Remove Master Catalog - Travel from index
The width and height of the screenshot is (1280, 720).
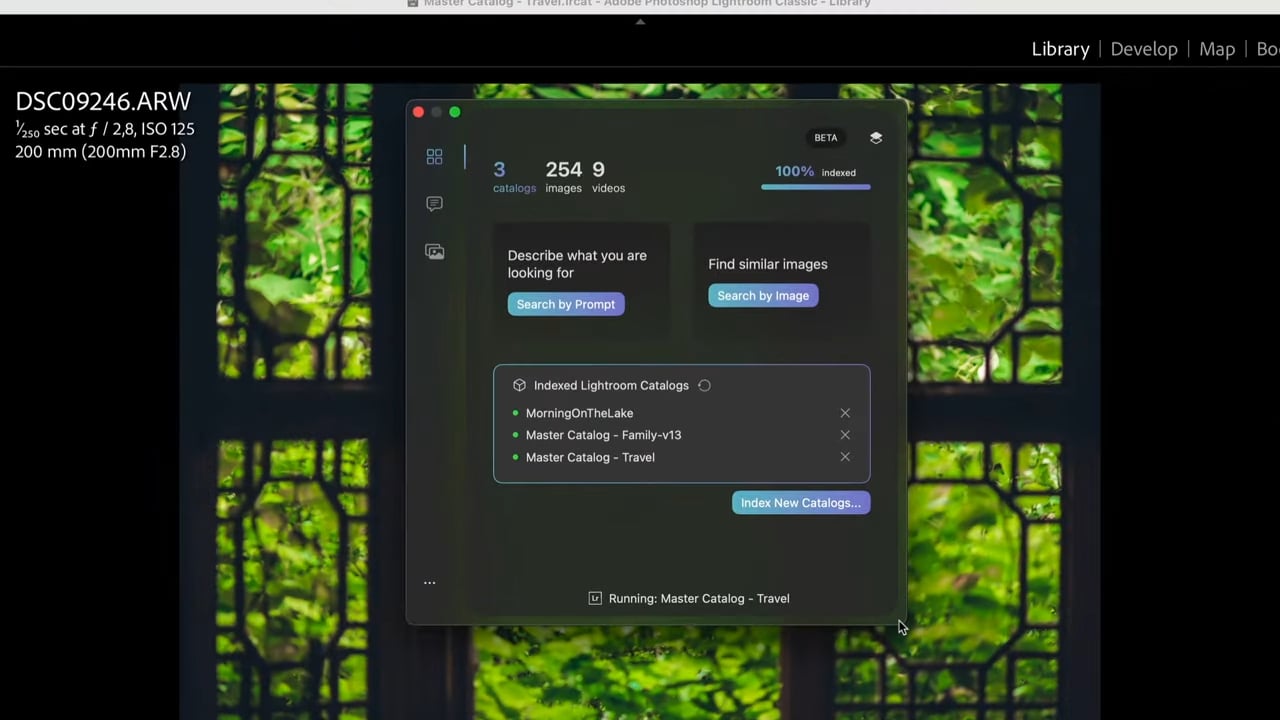click(x=845, y=457)
